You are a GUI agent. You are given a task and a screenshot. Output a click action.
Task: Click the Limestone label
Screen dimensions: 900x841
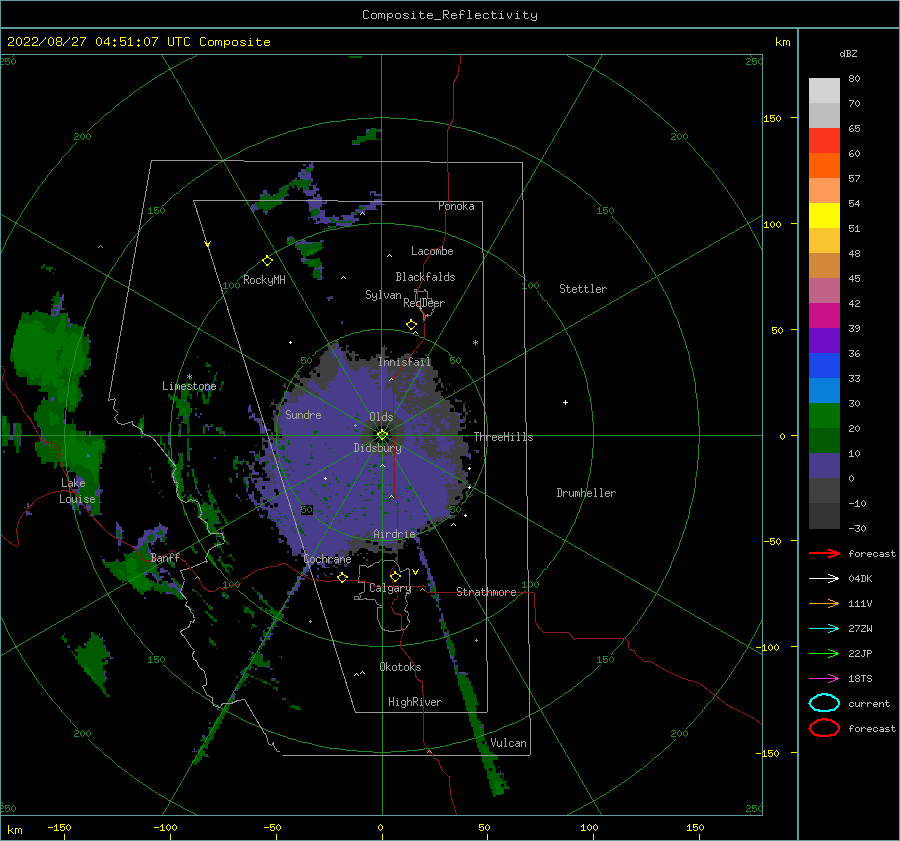point(189,386)
